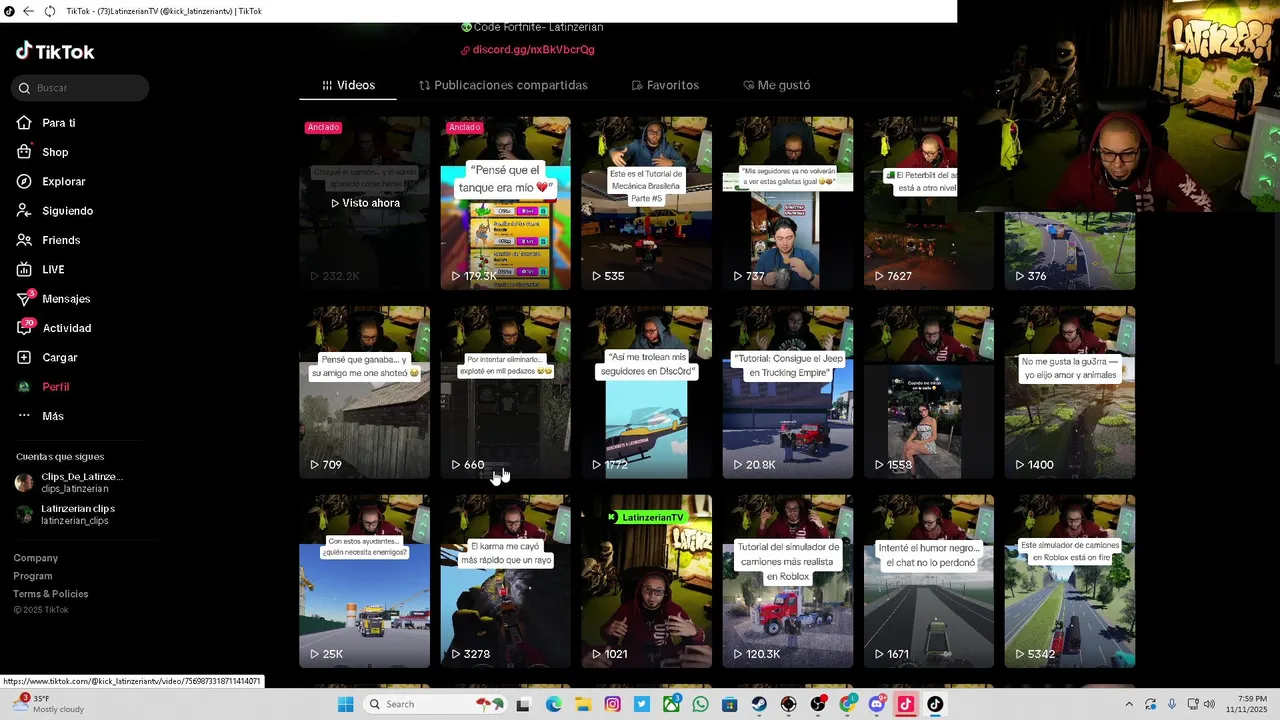Open Task View from the taskbar
The image size is (1280, 720).
click(x=522, y=704)
